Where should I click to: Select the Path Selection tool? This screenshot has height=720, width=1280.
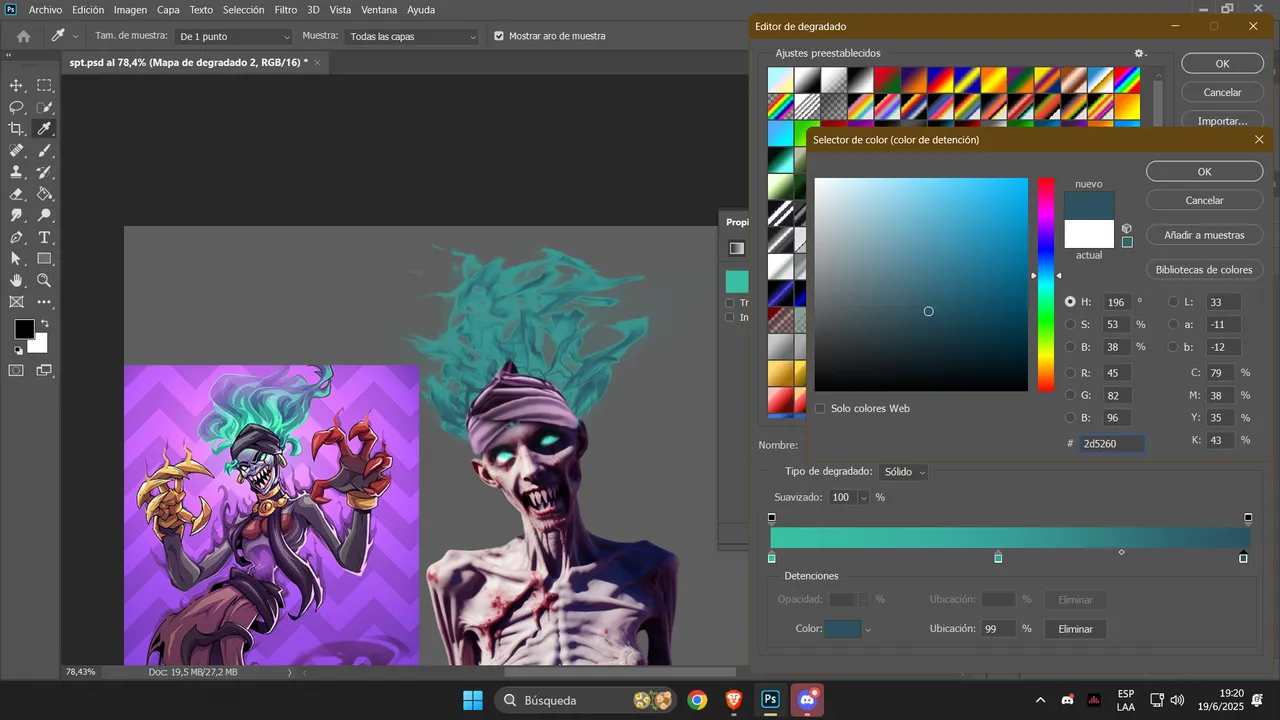pos(16,259)
